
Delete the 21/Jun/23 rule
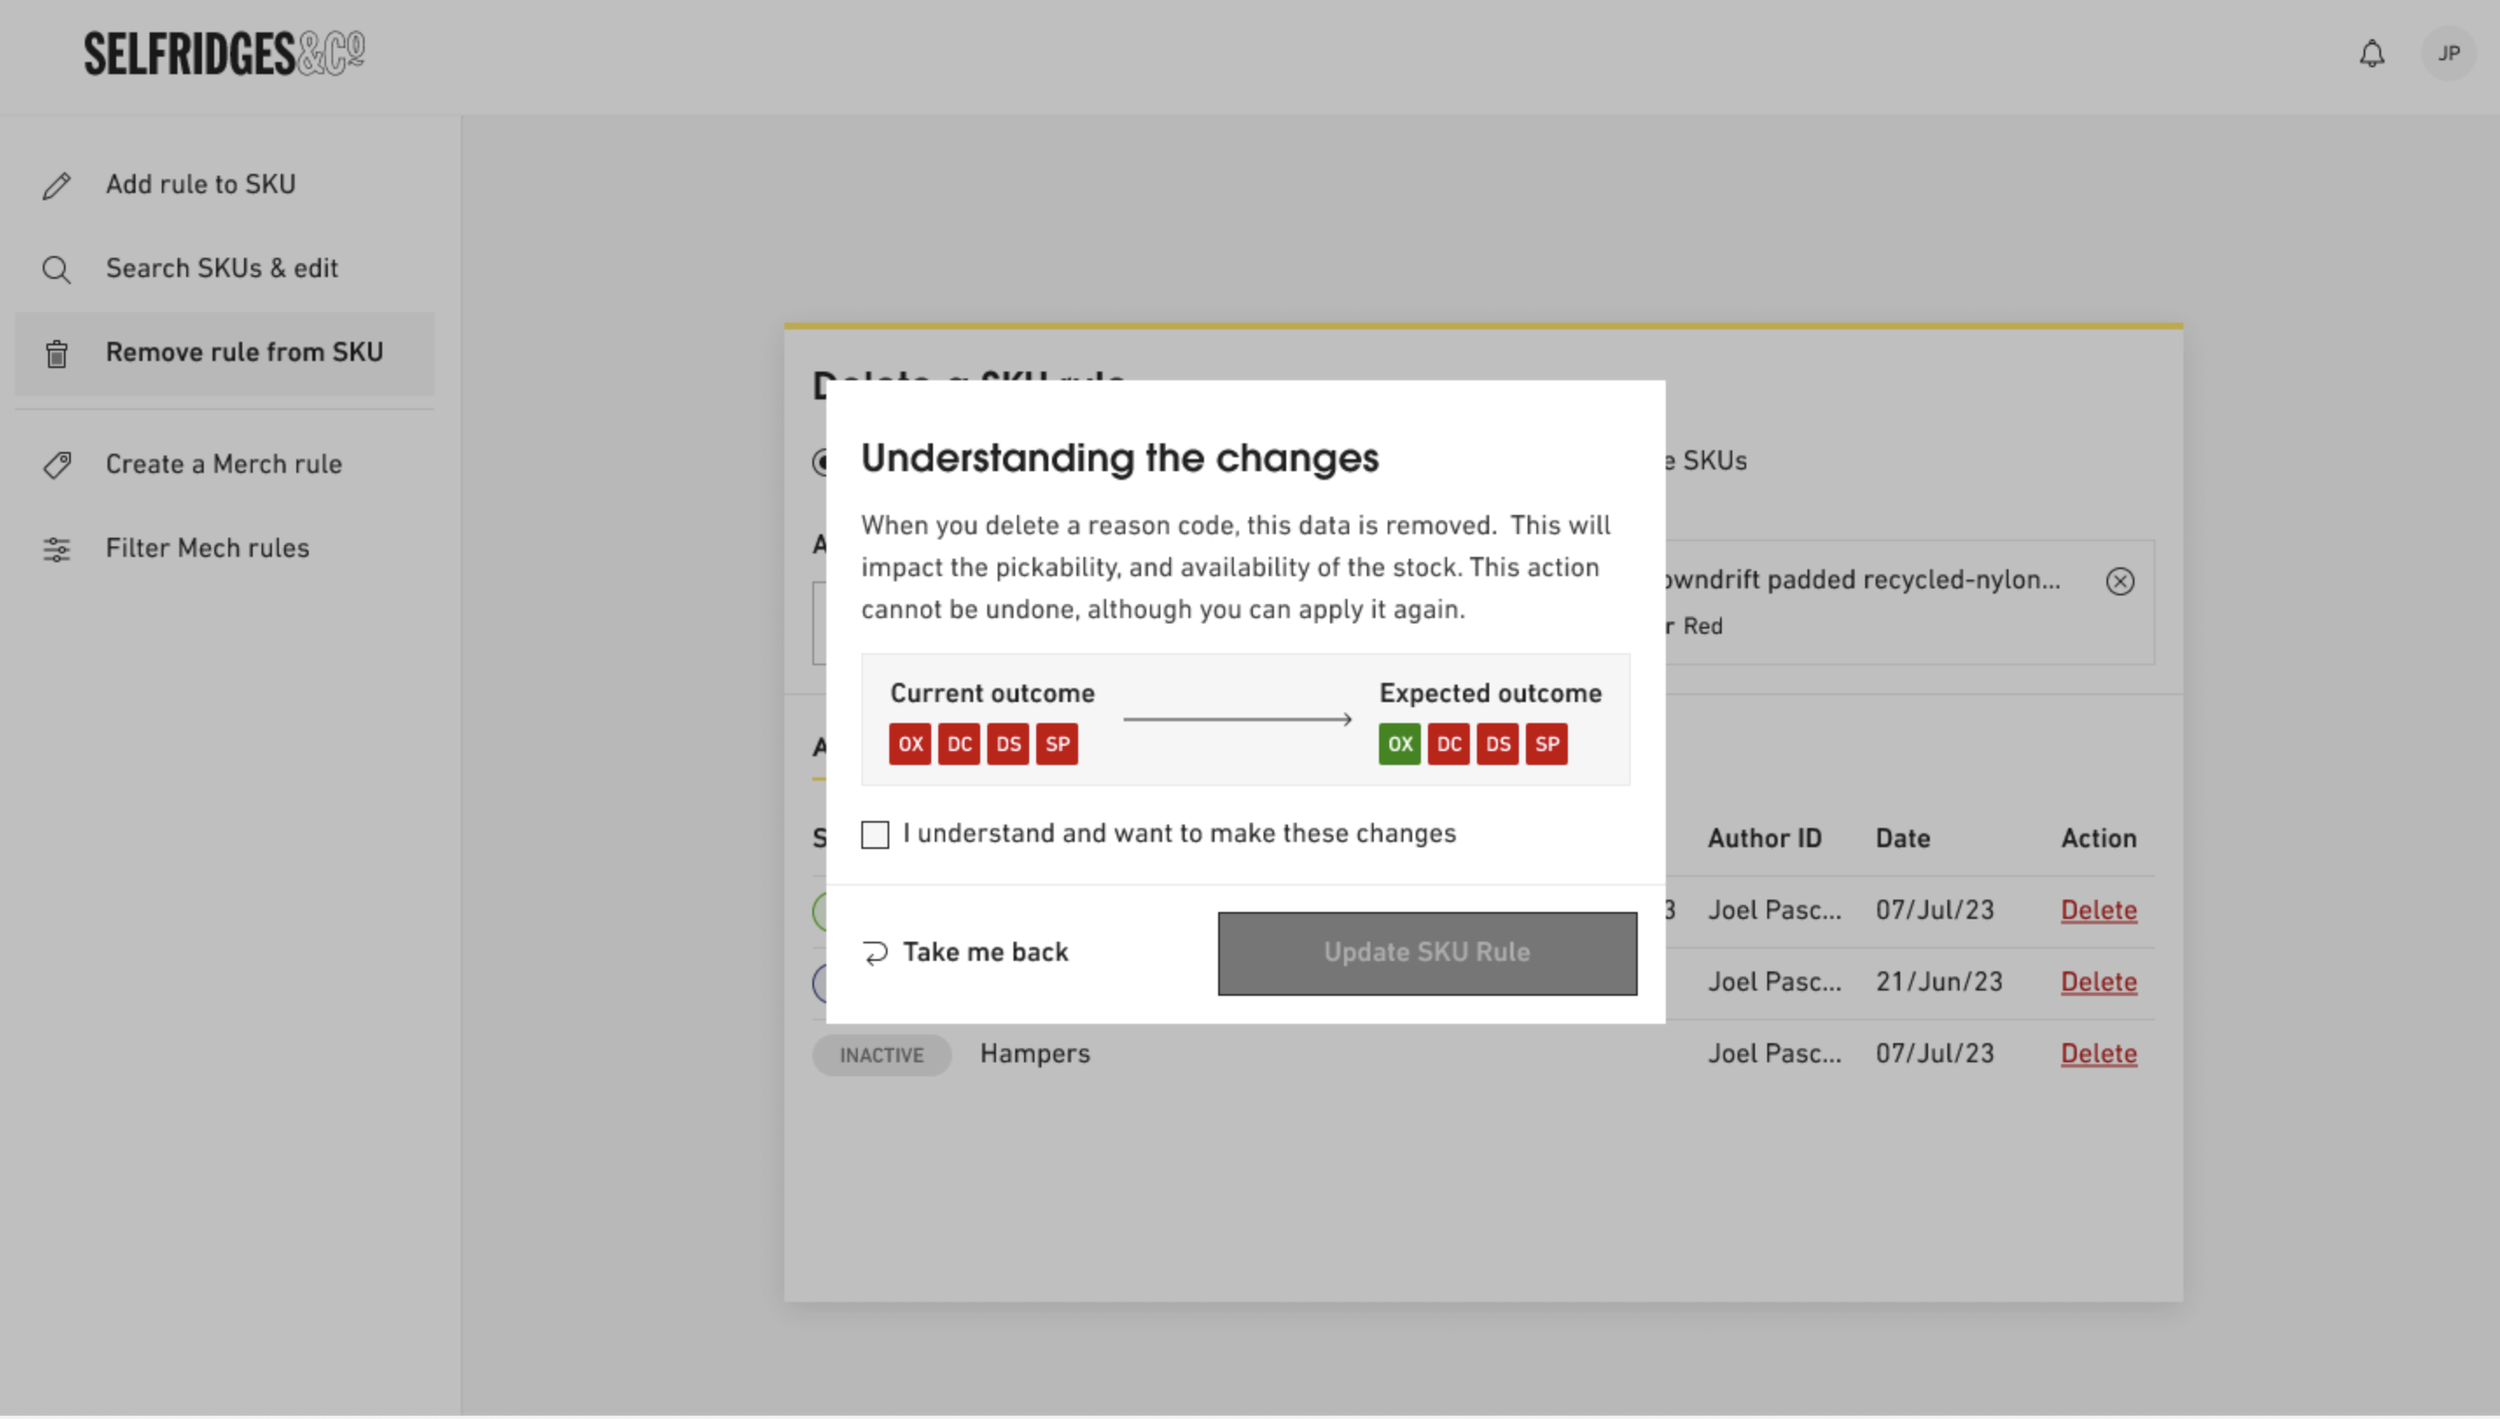[2098, 981]
